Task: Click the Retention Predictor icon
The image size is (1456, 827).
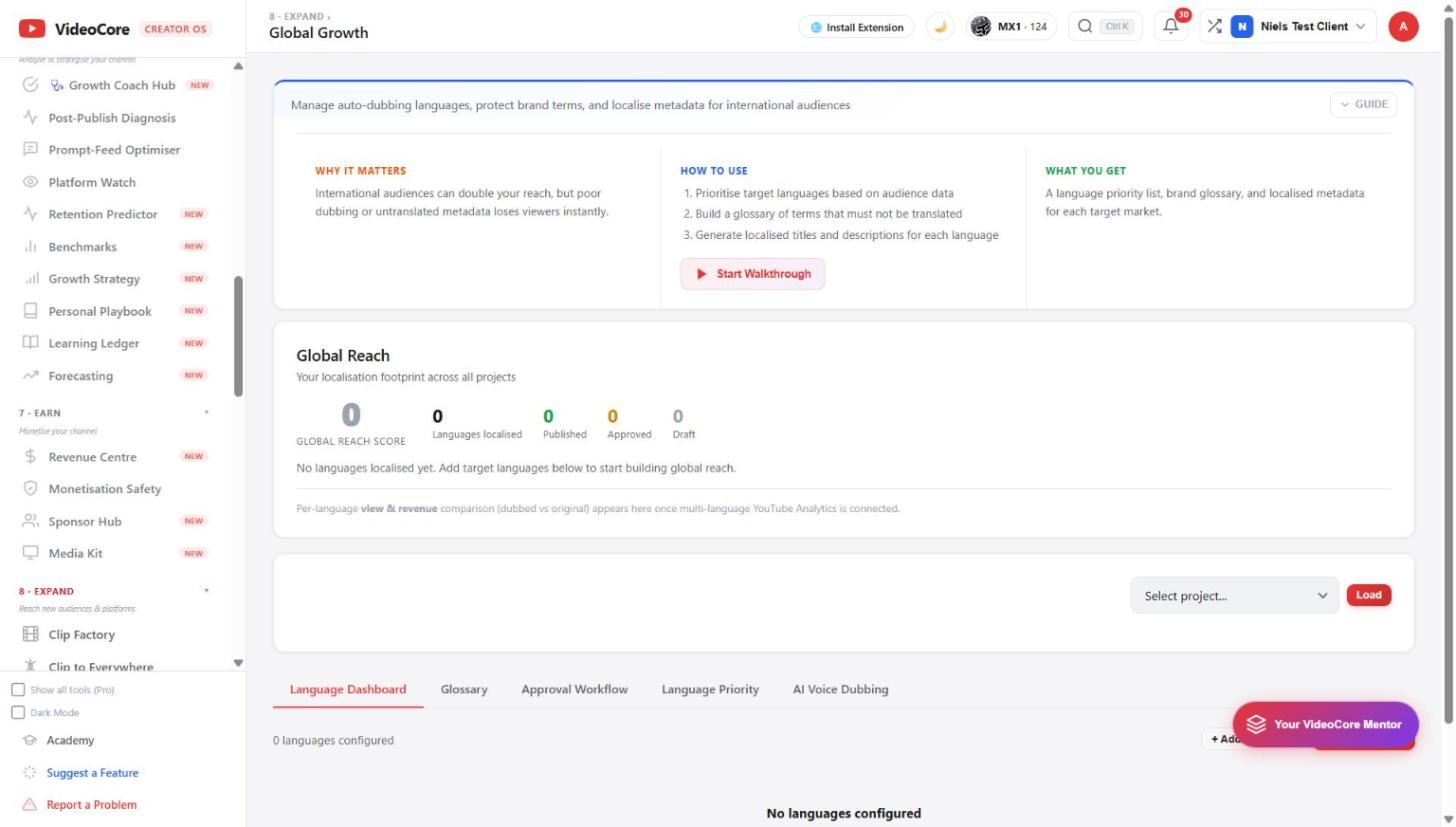Action: (31, 214)
